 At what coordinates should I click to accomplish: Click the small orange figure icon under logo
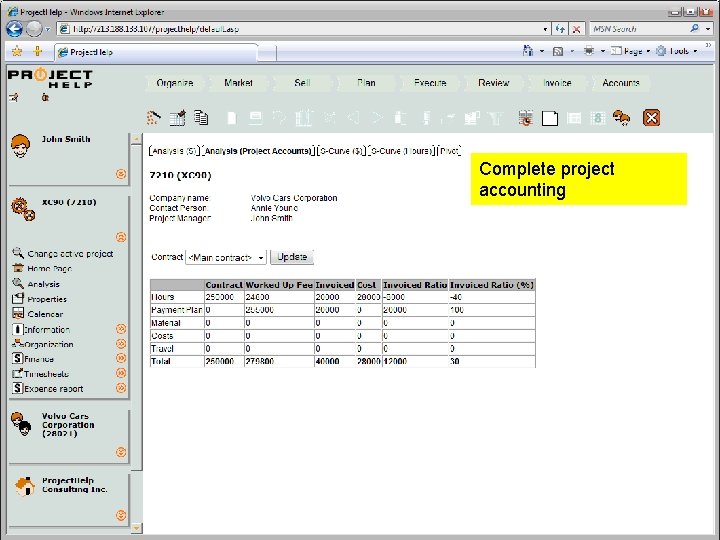[45, 97]
